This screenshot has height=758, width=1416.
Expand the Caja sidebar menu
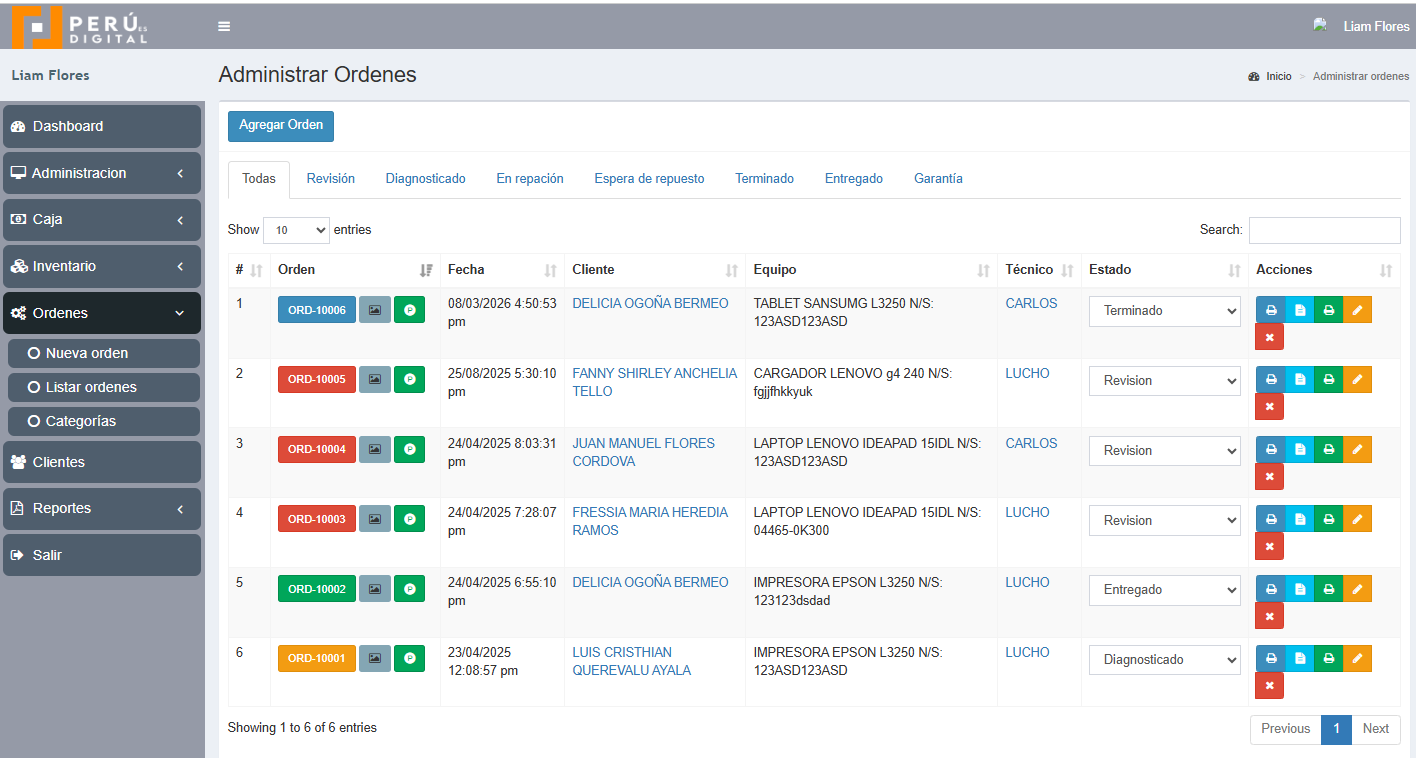[102, 220]
